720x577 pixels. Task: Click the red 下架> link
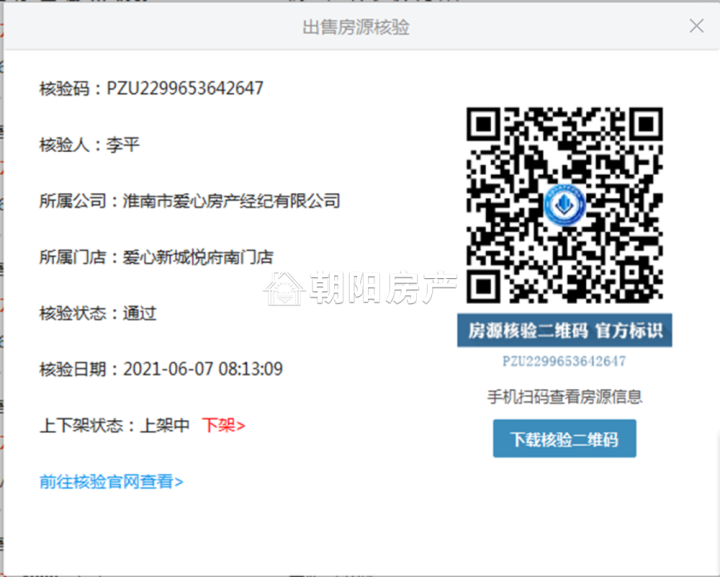click(224, 426)
